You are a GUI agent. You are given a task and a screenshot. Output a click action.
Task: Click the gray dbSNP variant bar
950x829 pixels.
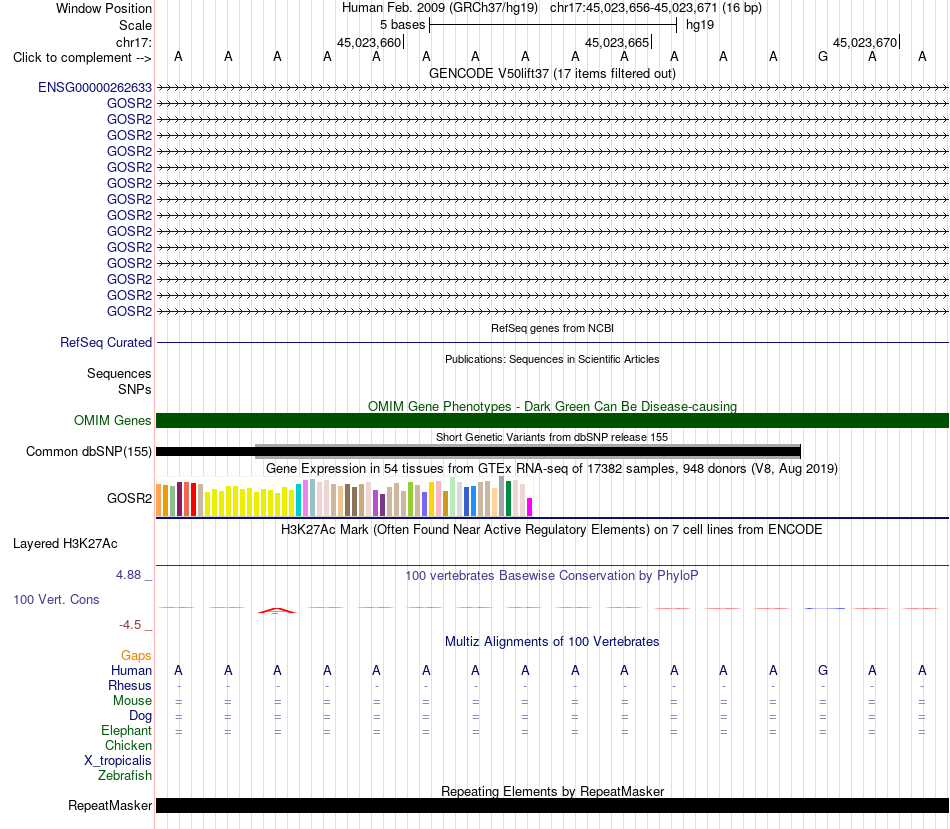click(x=528, y=451)
